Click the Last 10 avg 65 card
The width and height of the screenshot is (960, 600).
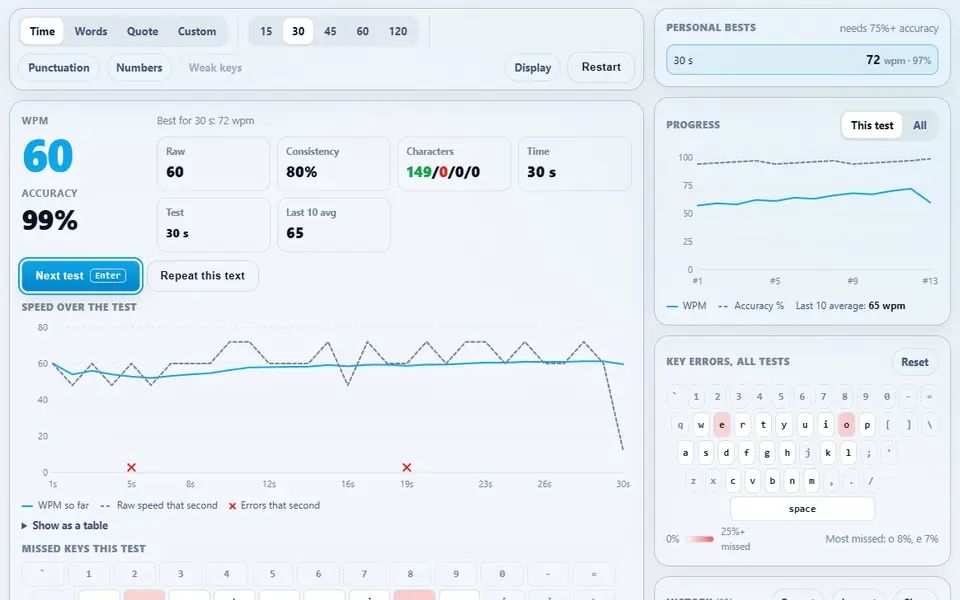pyautogui.click(x=334, y=225)
